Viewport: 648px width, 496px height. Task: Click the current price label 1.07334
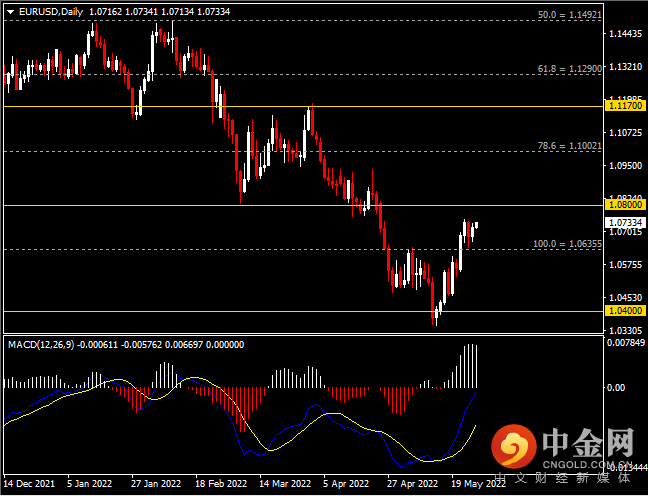[x=626, y=223]
